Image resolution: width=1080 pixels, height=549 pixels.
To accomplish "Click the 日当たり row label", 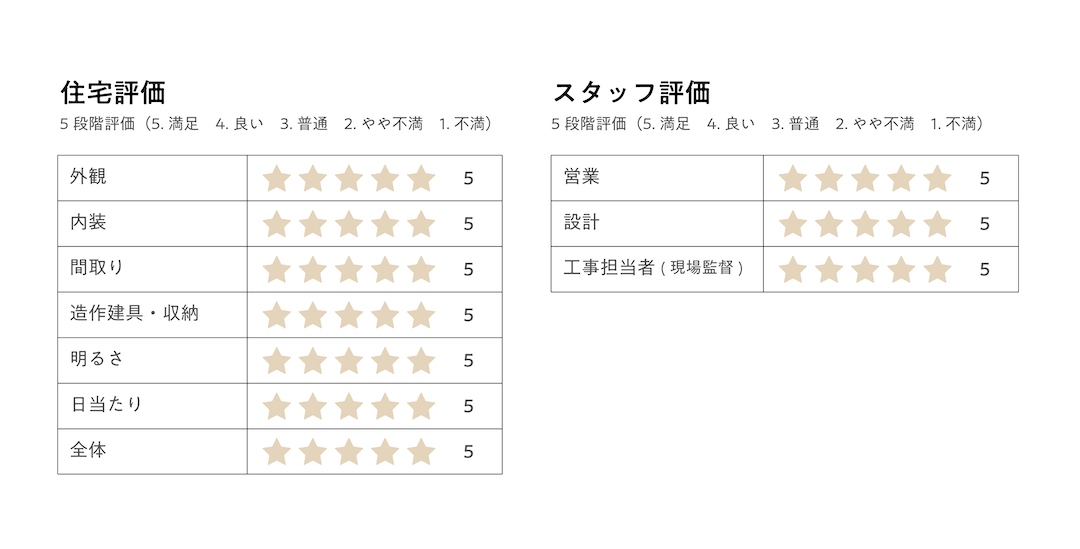I will [106, 404].
